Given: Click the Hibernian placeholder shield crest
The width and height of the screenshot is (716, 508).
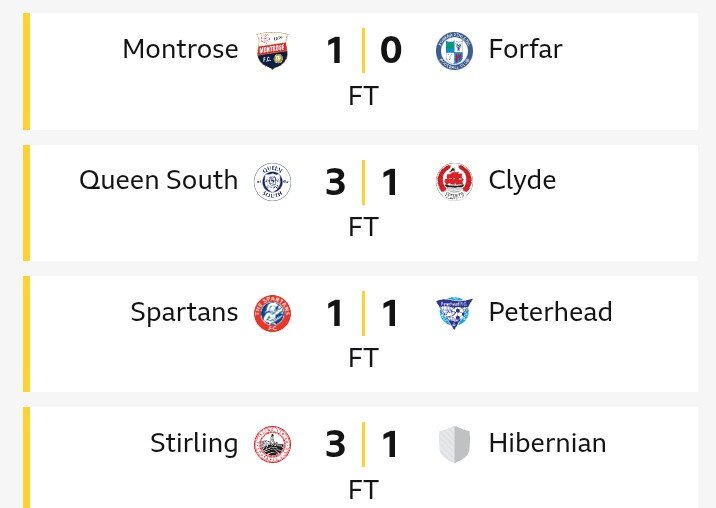Looking at the screenshot, I should pyautogui.click(x=454, y=444).
